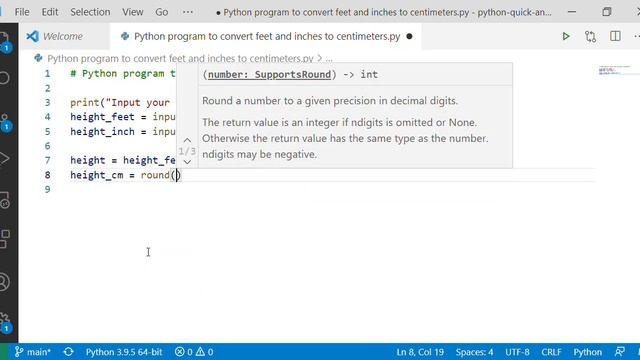Screen dimensions: 640x360
Task: Click the breadcrumb ellipsis after the file name
Action: click(x=329, y=59)
